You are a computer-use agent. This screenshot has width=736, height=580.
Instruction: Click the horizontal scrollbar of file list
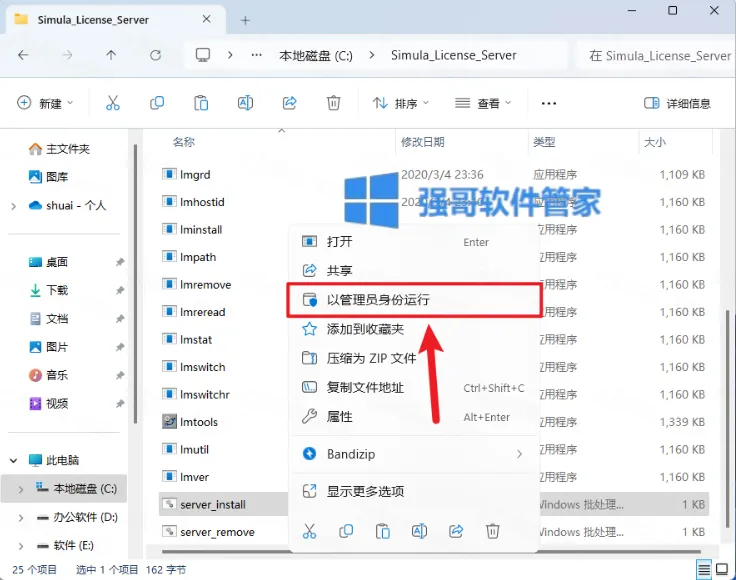point(431,551)
